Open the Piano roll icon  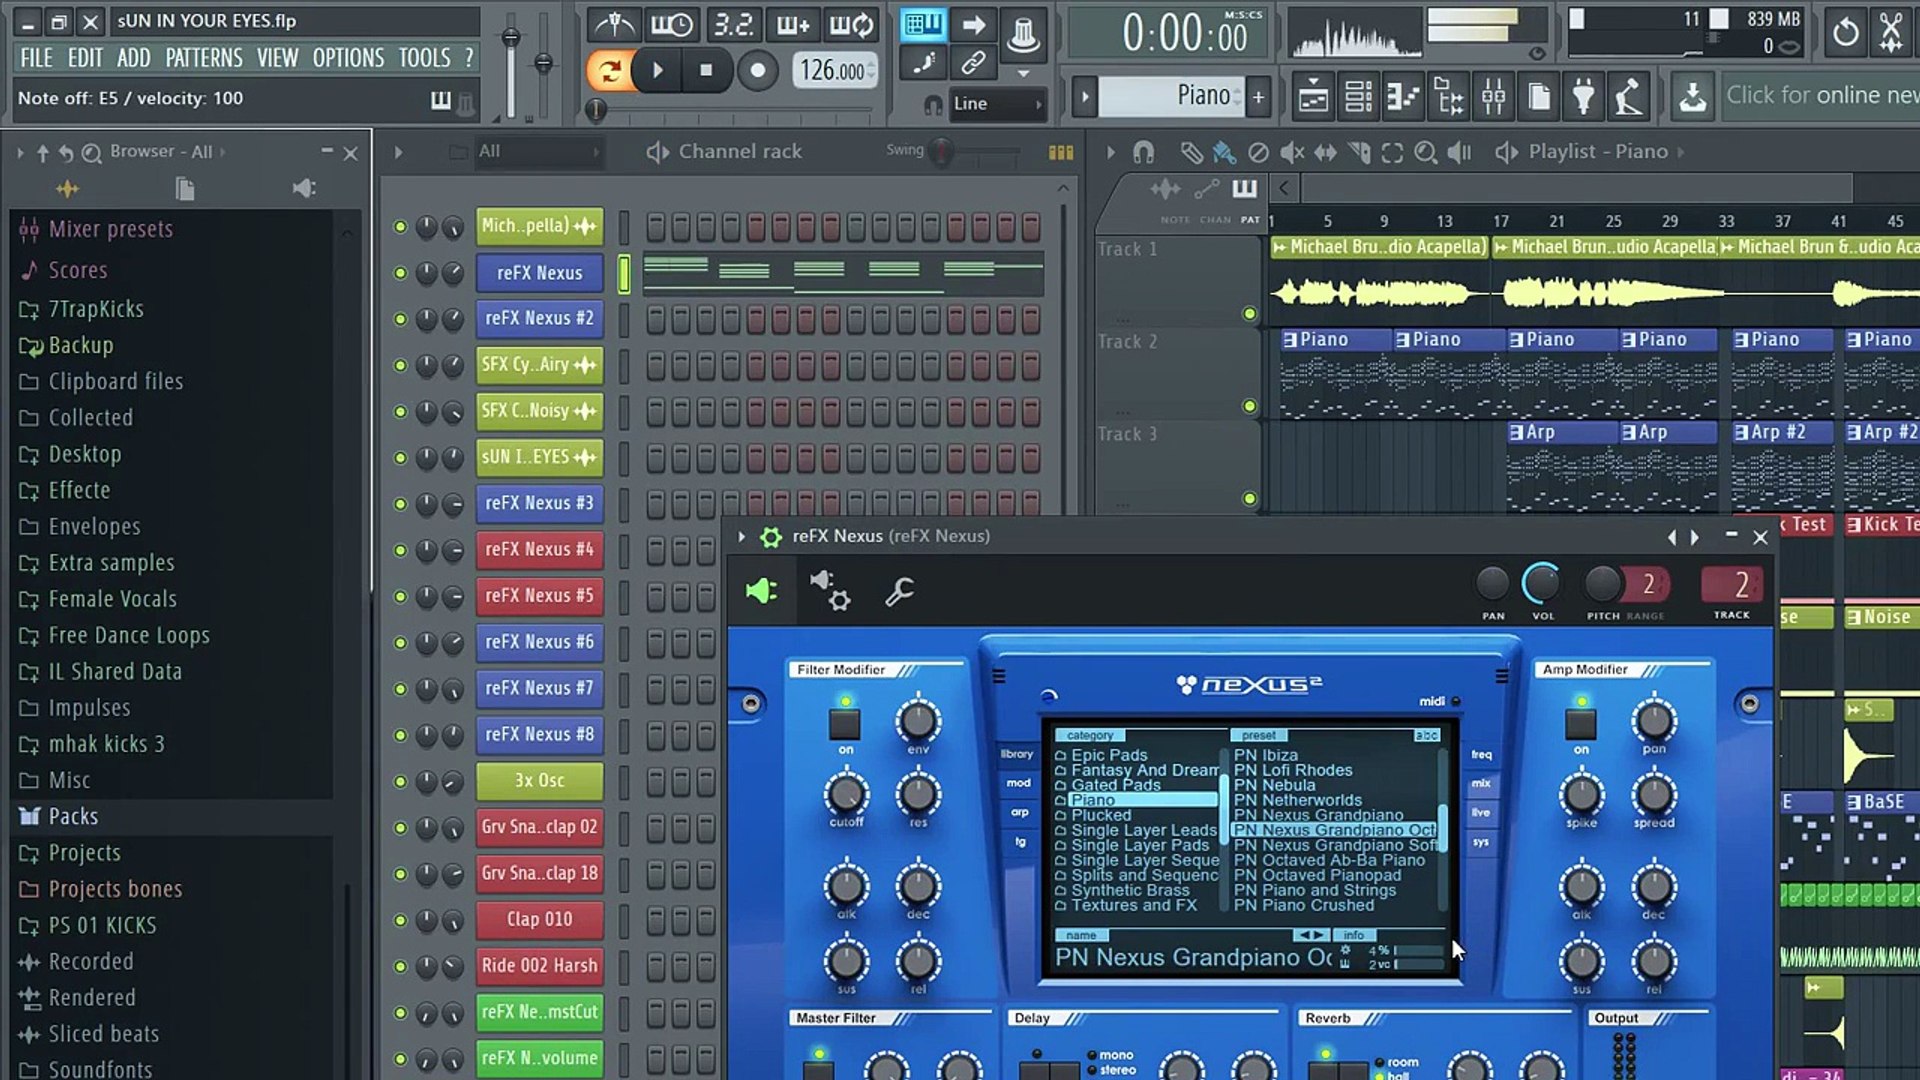1403,97
